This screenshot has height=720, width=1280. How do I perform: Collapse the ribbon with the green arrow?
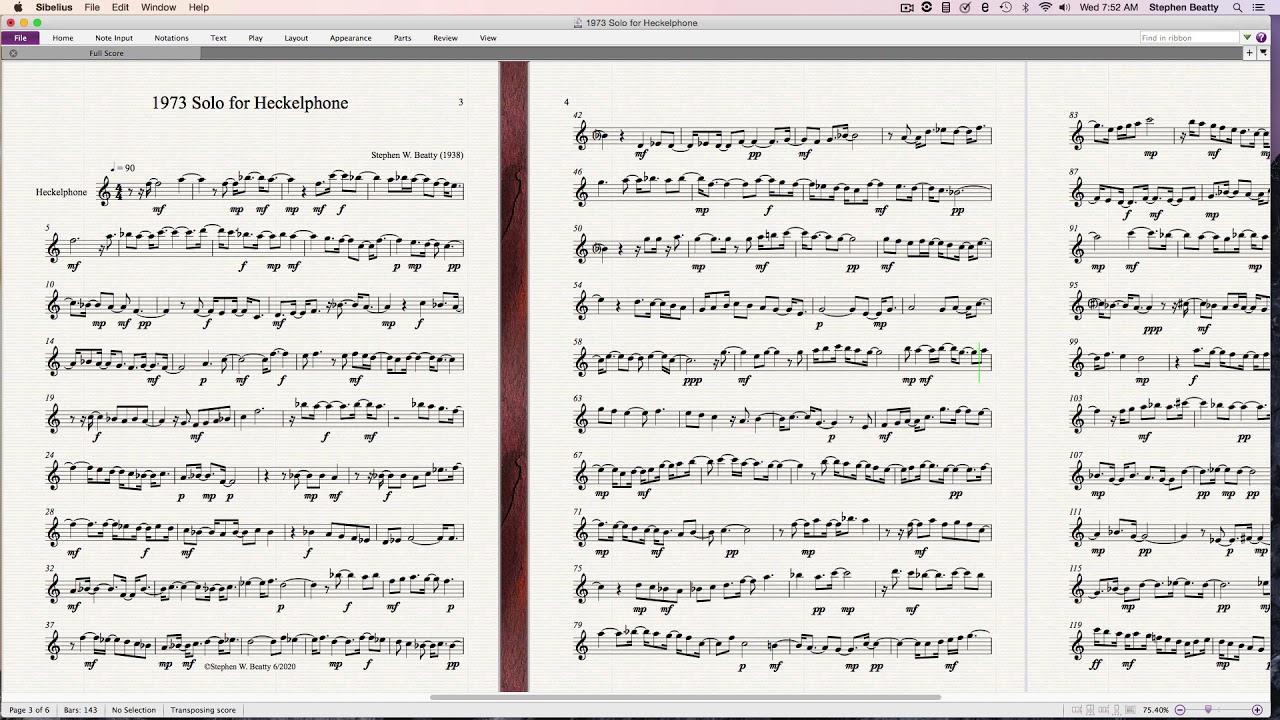click(x=1248, y=38)
